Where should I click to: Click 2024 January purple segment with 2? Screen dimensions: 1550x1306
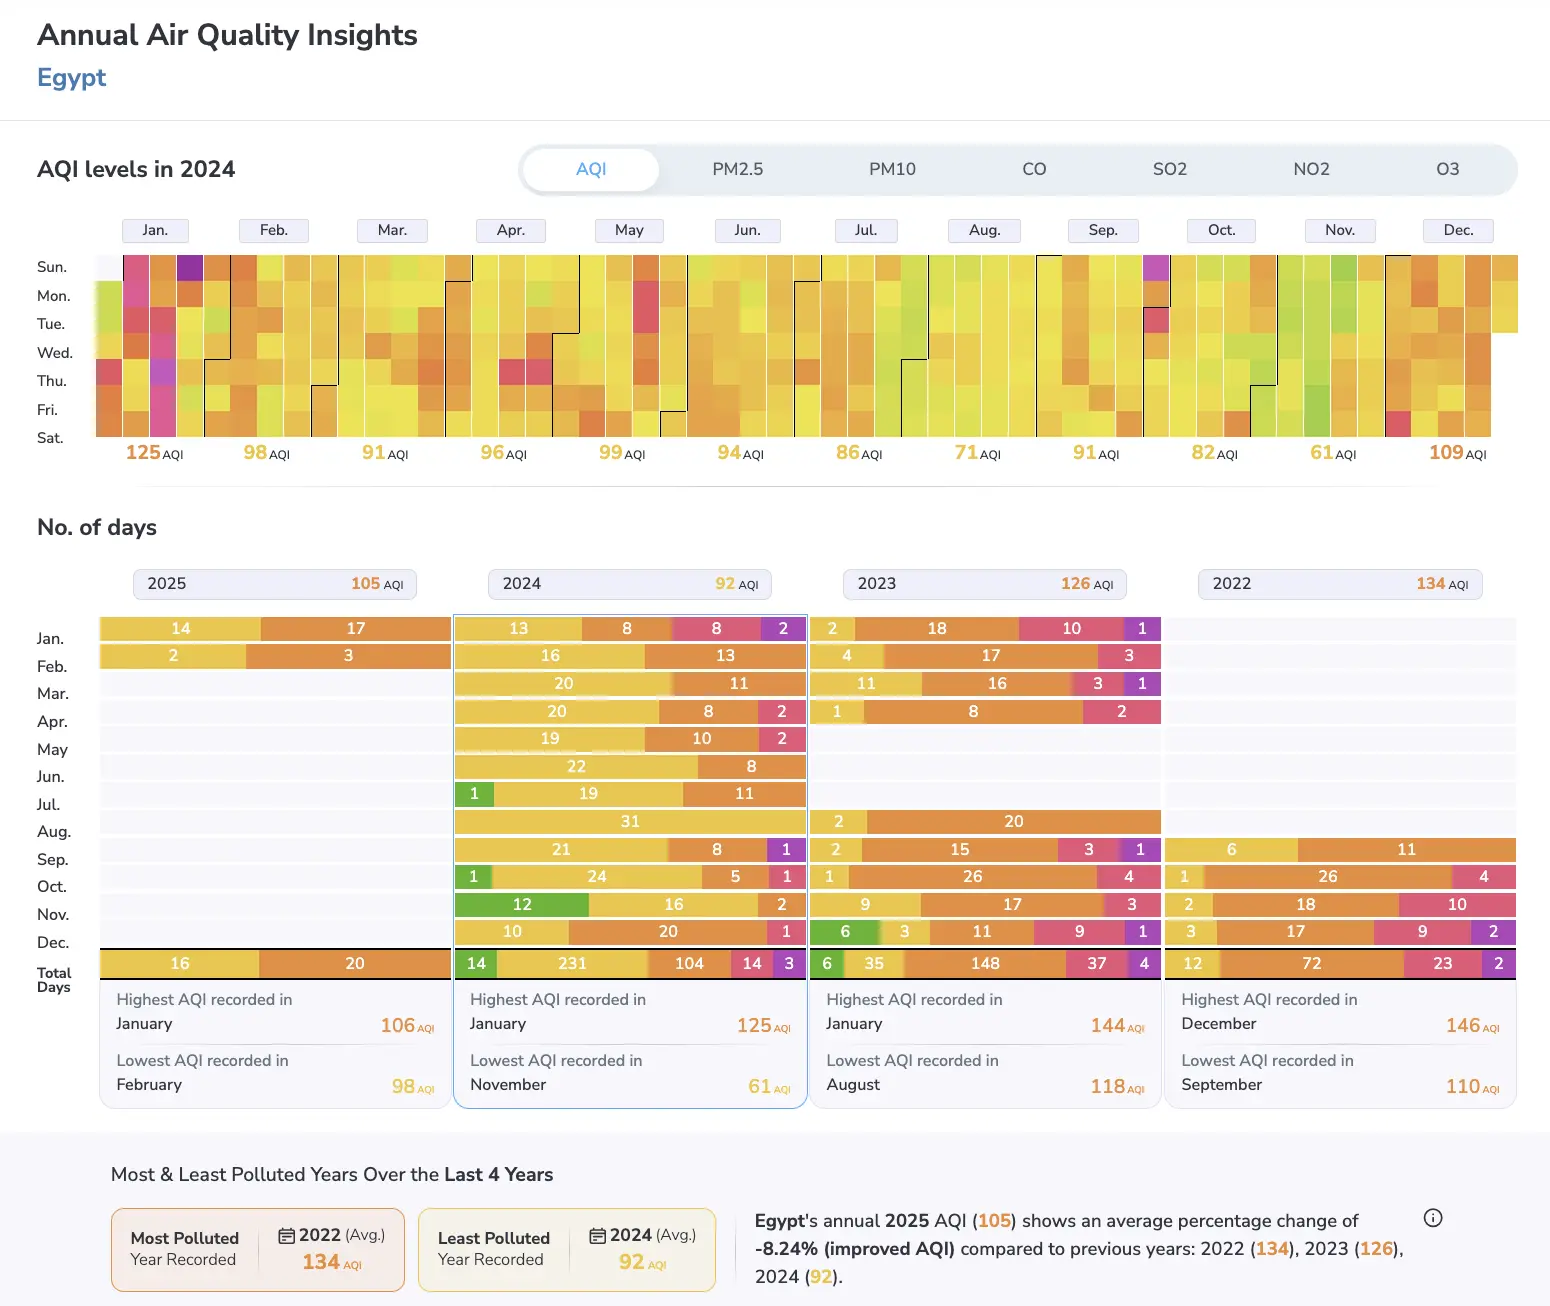click(x=783, y=629)
